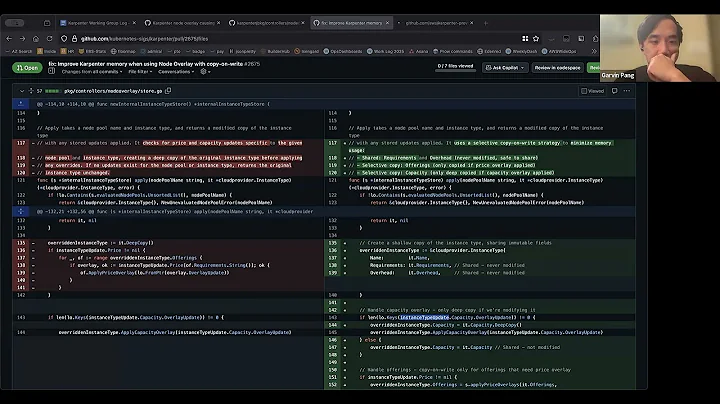Bookmark this page with the star icon
The width and height of the screenshot is (720, 404).
pos(536,39)
